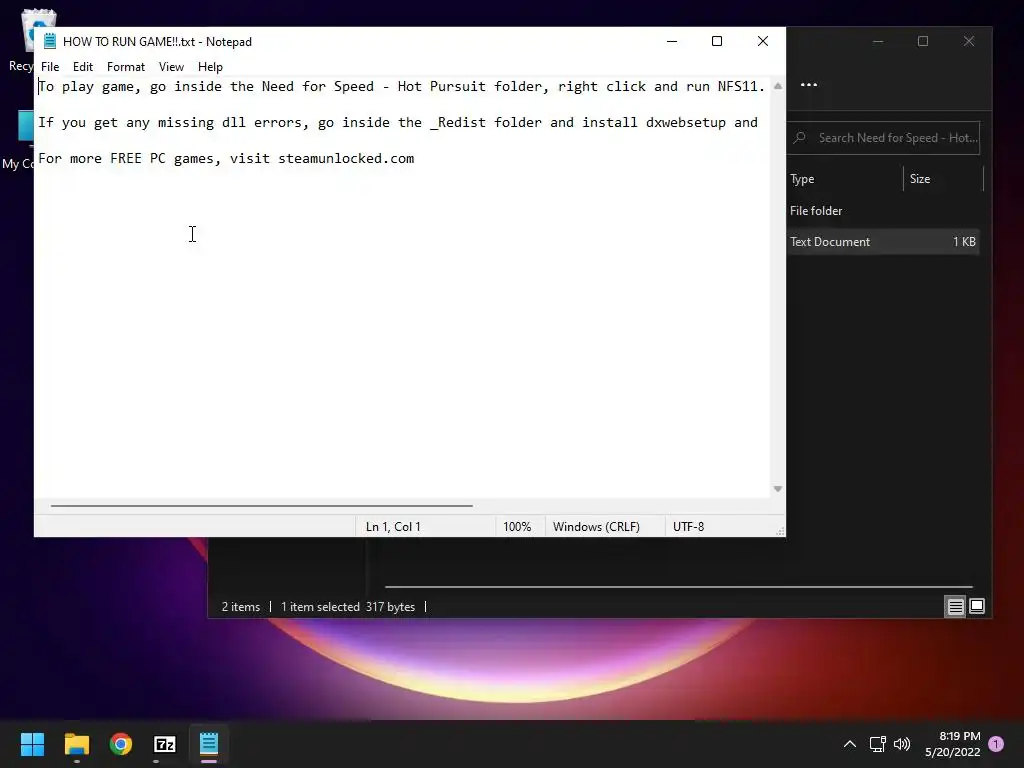Viewport: 1024px width, 768px height.
Task: Switch Explorer to large thumbnails view icon
Action: [977, 607]
